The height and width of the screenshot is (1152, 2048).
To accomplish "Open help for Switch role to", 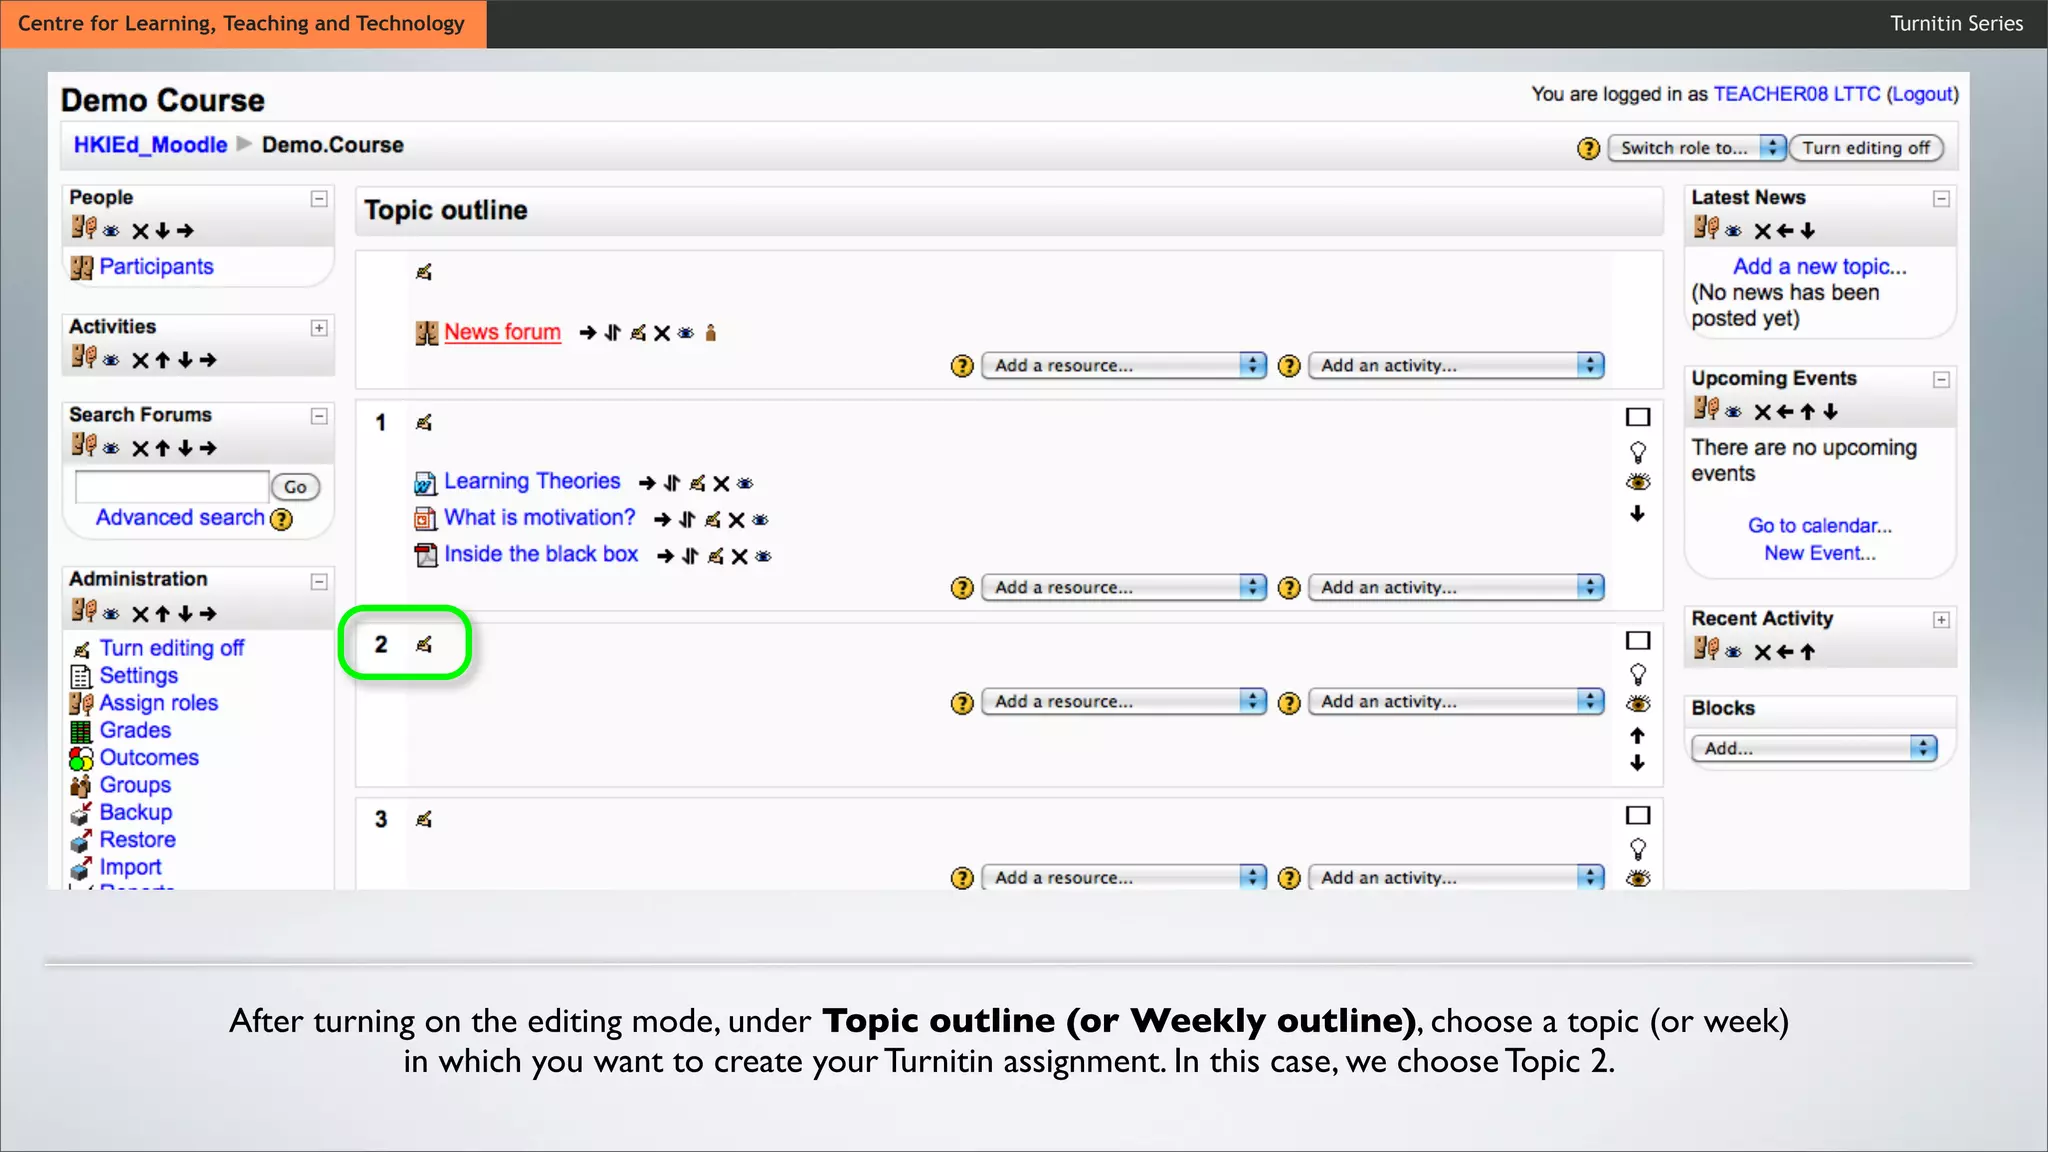I will coord(1588,149).
